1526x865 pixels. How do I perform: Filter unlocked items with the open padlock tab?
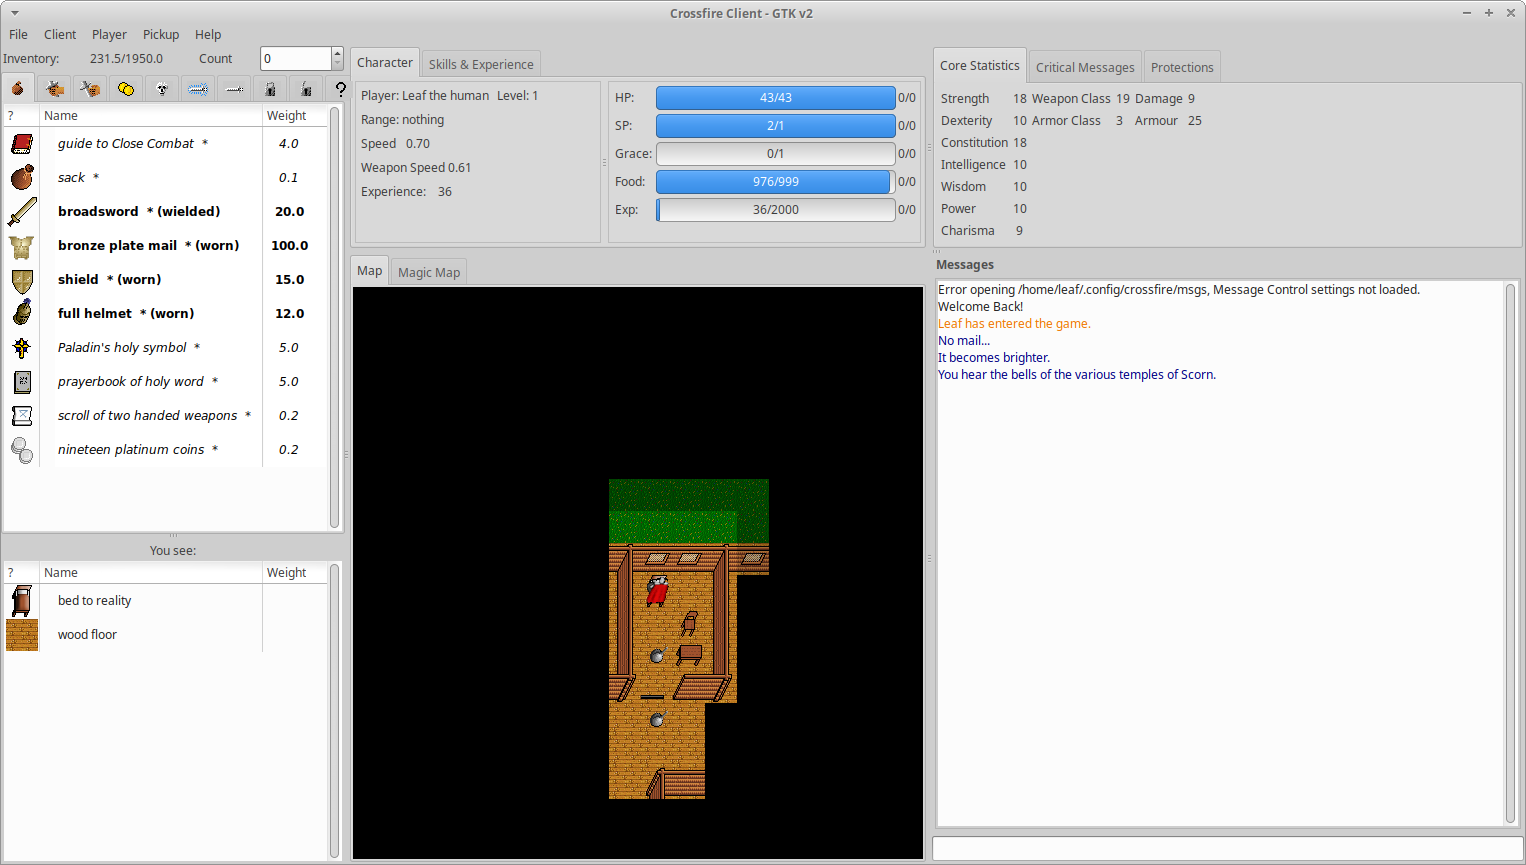(x=306, y=89)
